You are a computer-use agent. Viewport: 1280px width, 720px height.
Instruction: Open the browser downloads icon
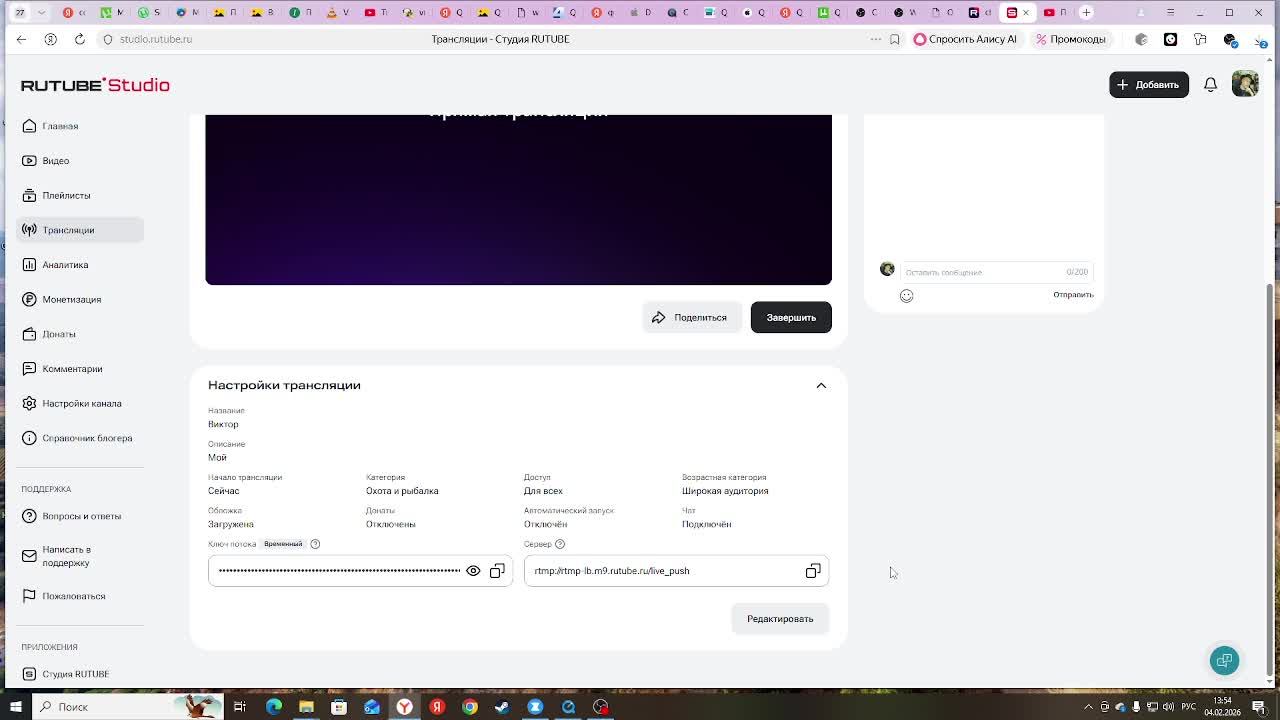pyautogui.click(x=1259, y=39)
